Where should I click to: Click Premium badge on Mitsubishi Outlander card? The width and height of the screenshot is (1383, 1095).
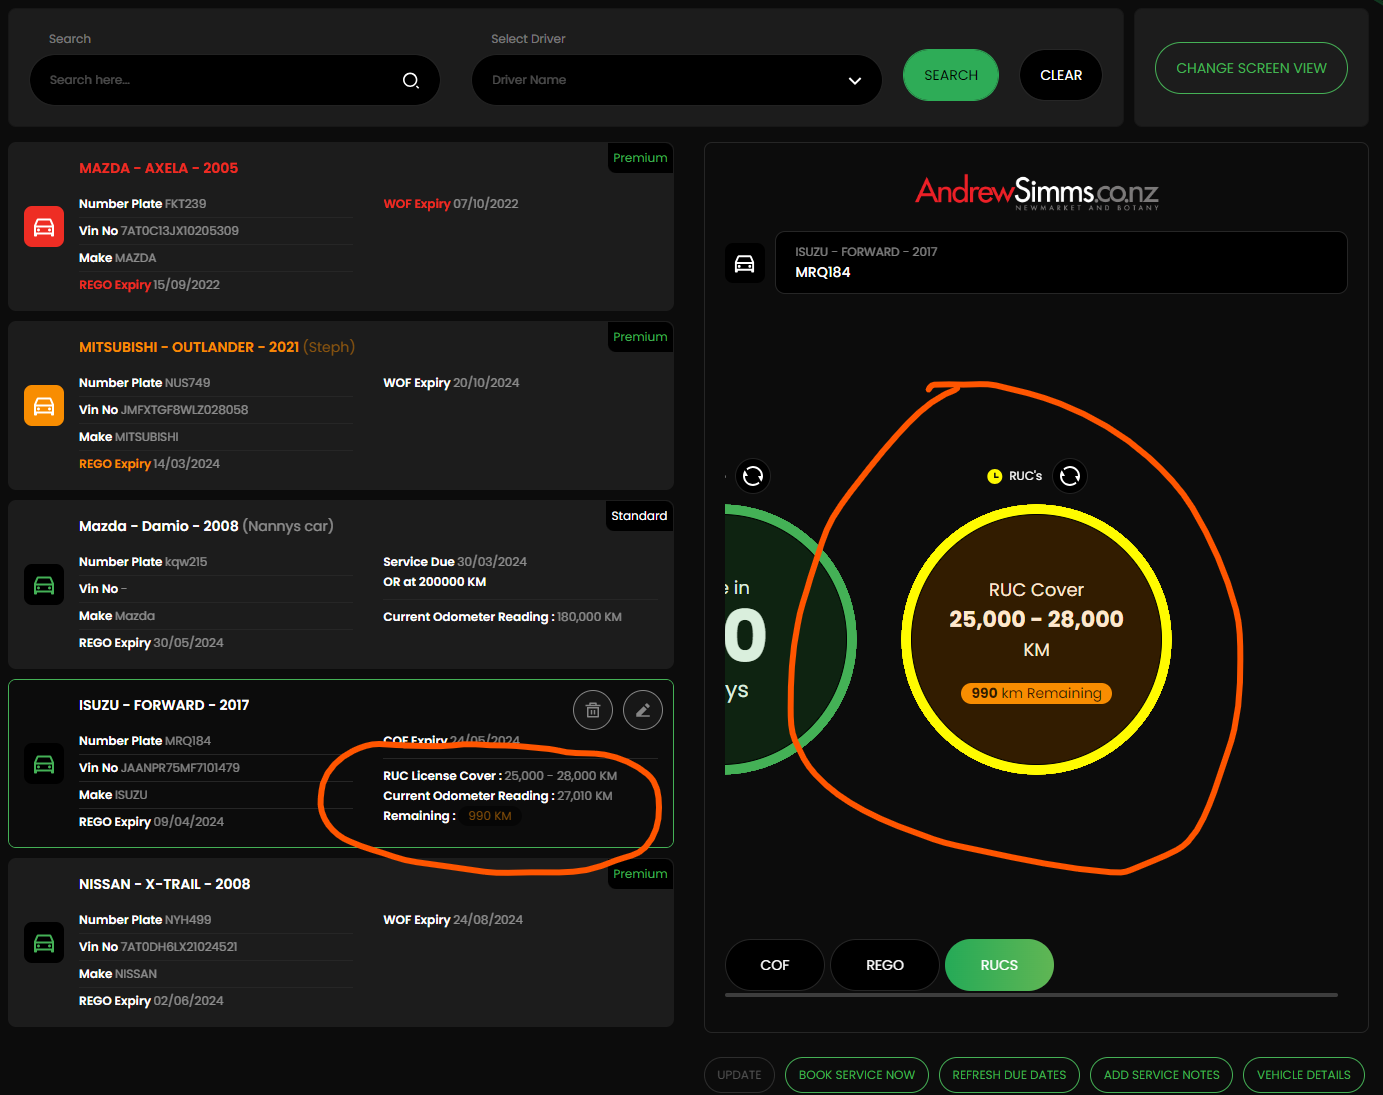click(x=640, y=337)
